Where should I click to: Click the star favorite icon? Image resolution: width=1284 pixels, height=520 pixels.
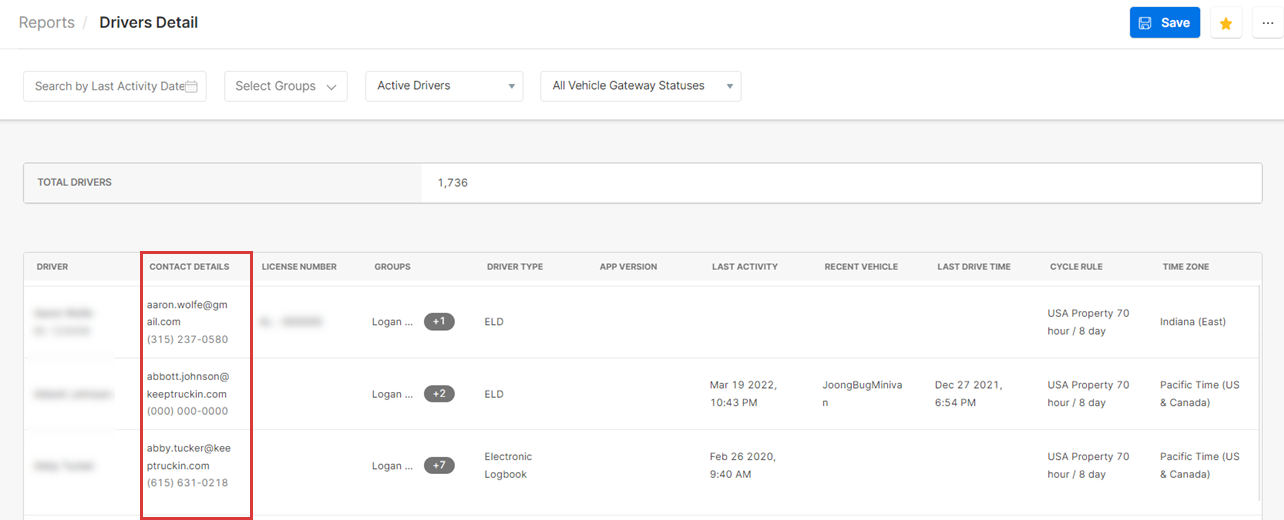(x=1226, y=23)
